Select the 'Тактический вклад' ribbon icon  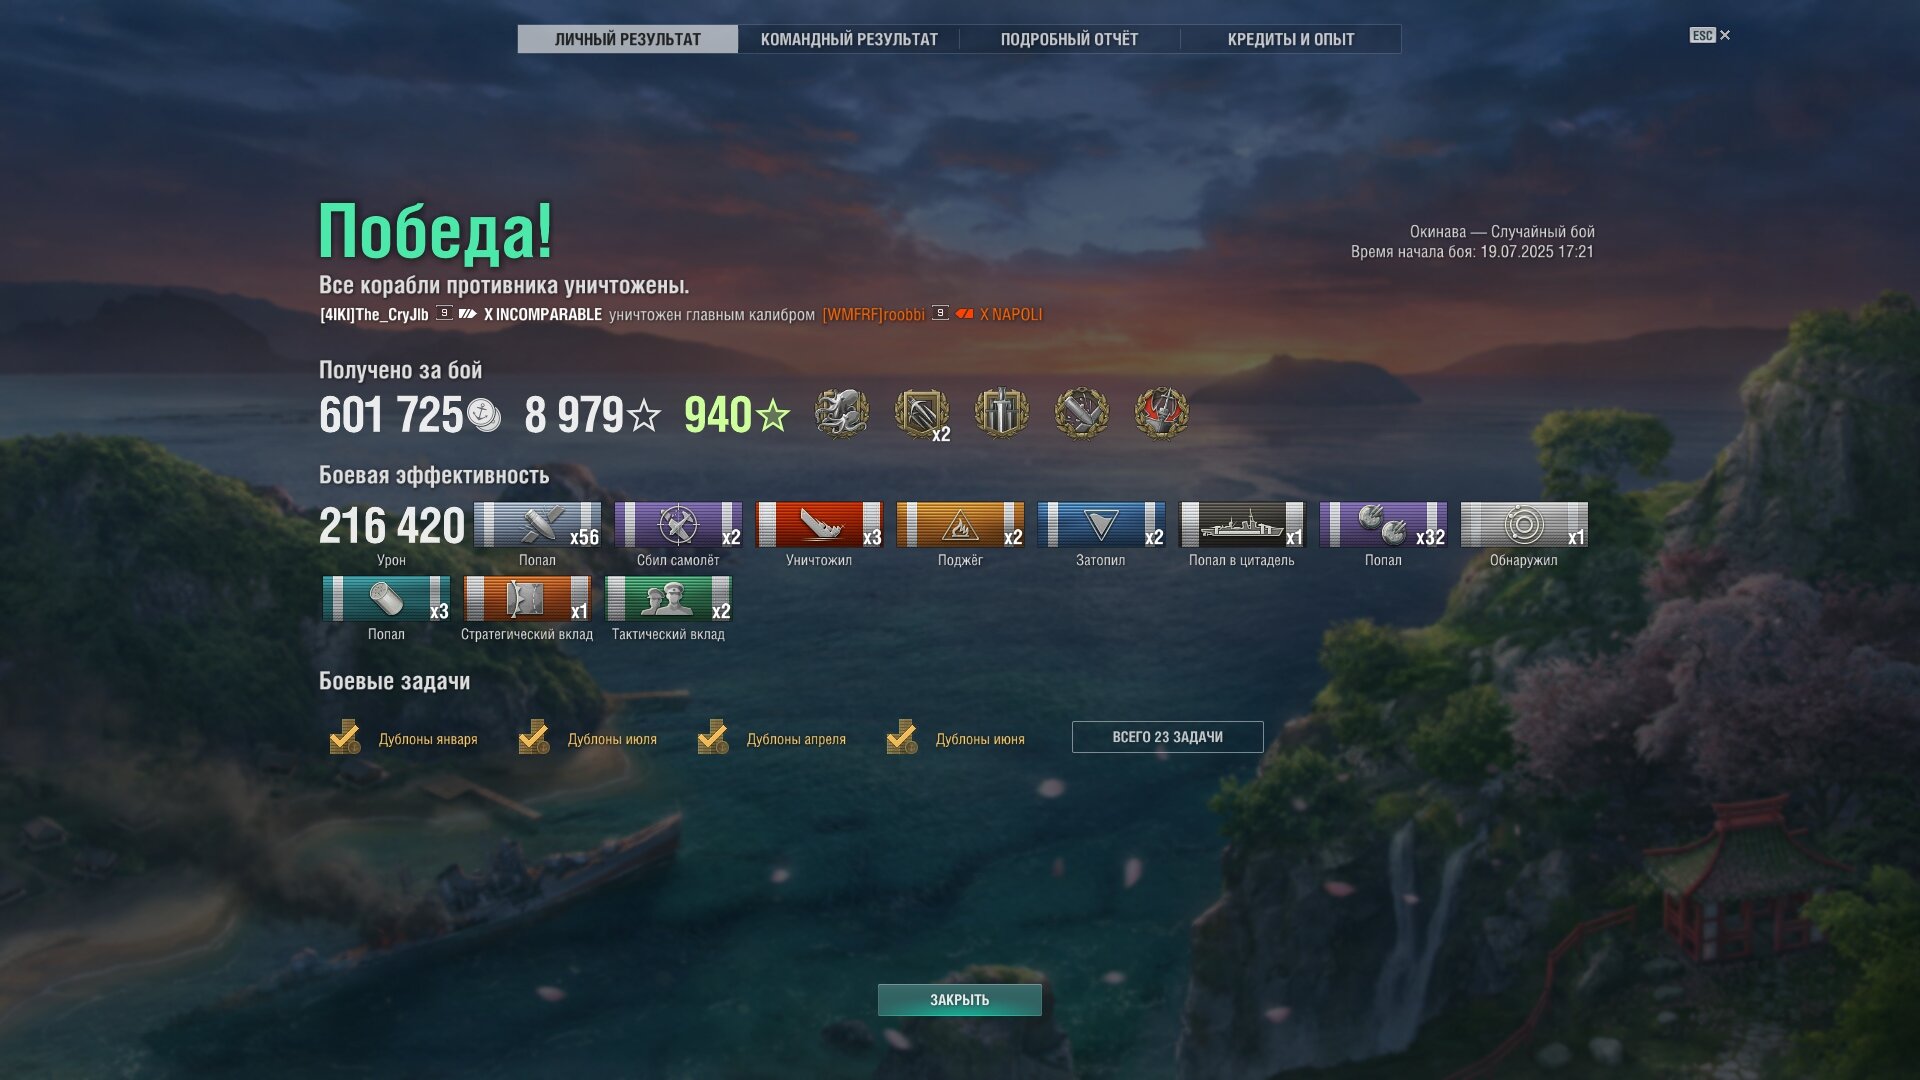(x=668, y=599)
